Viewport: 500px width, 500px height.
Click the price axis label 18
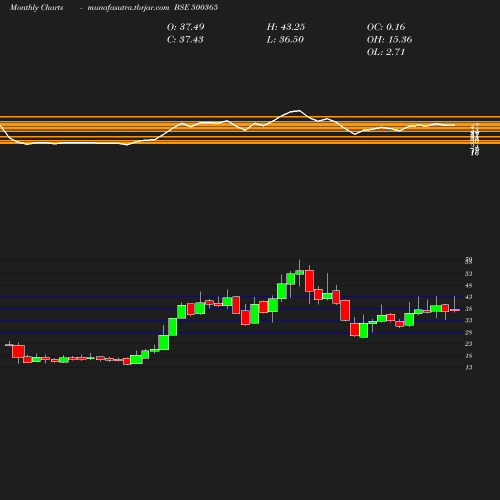(x=469, y=356)
